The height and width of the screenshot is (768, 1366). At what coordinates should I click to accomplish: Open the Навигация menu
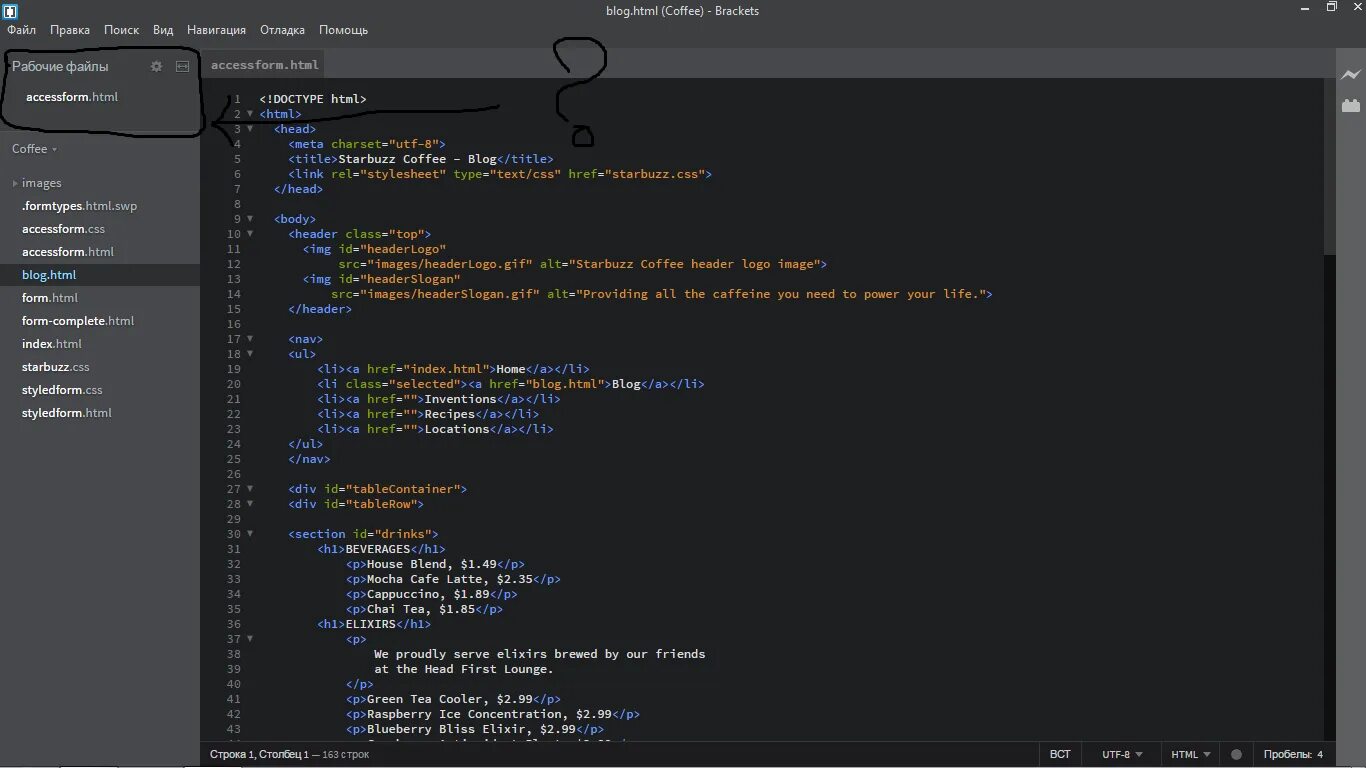tap(216, 30)
